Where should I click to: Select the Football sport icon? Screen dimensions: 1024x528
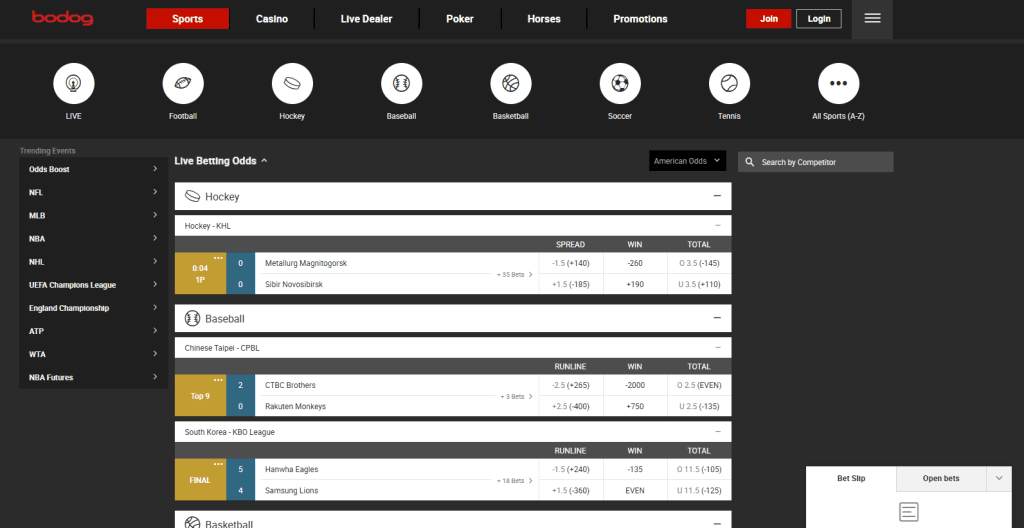183,84
